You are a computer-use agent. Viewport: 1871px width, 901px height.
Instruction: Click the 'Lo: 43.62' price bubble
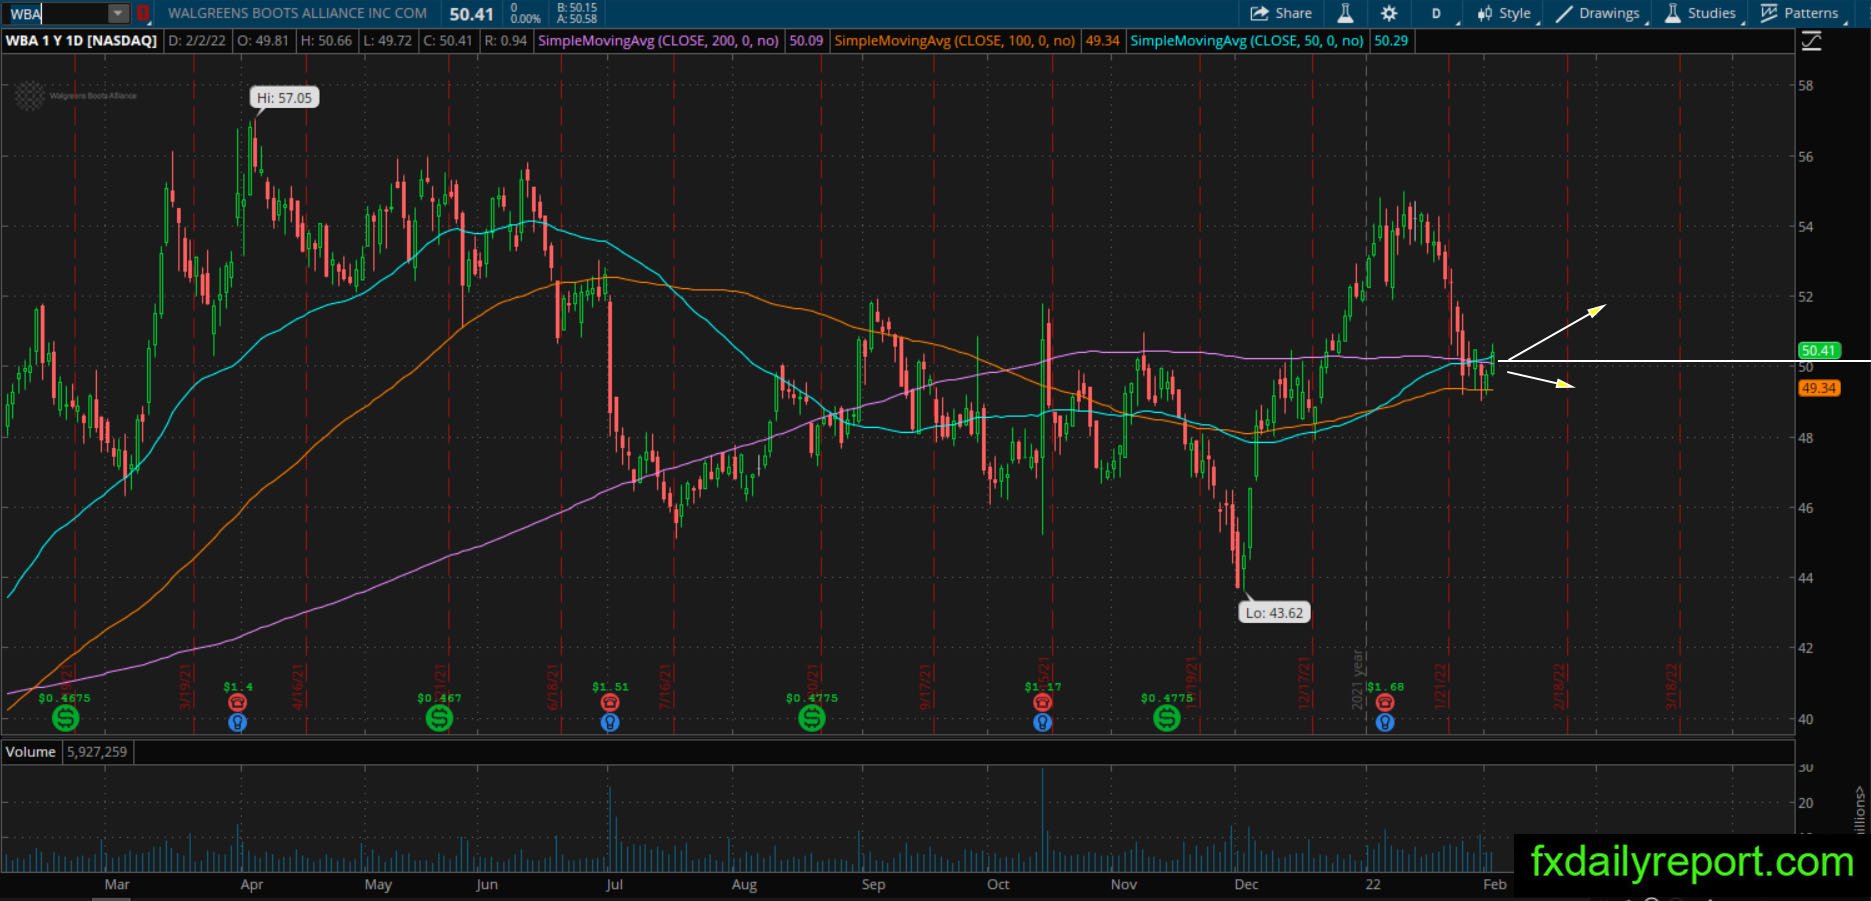(1274, 612)
